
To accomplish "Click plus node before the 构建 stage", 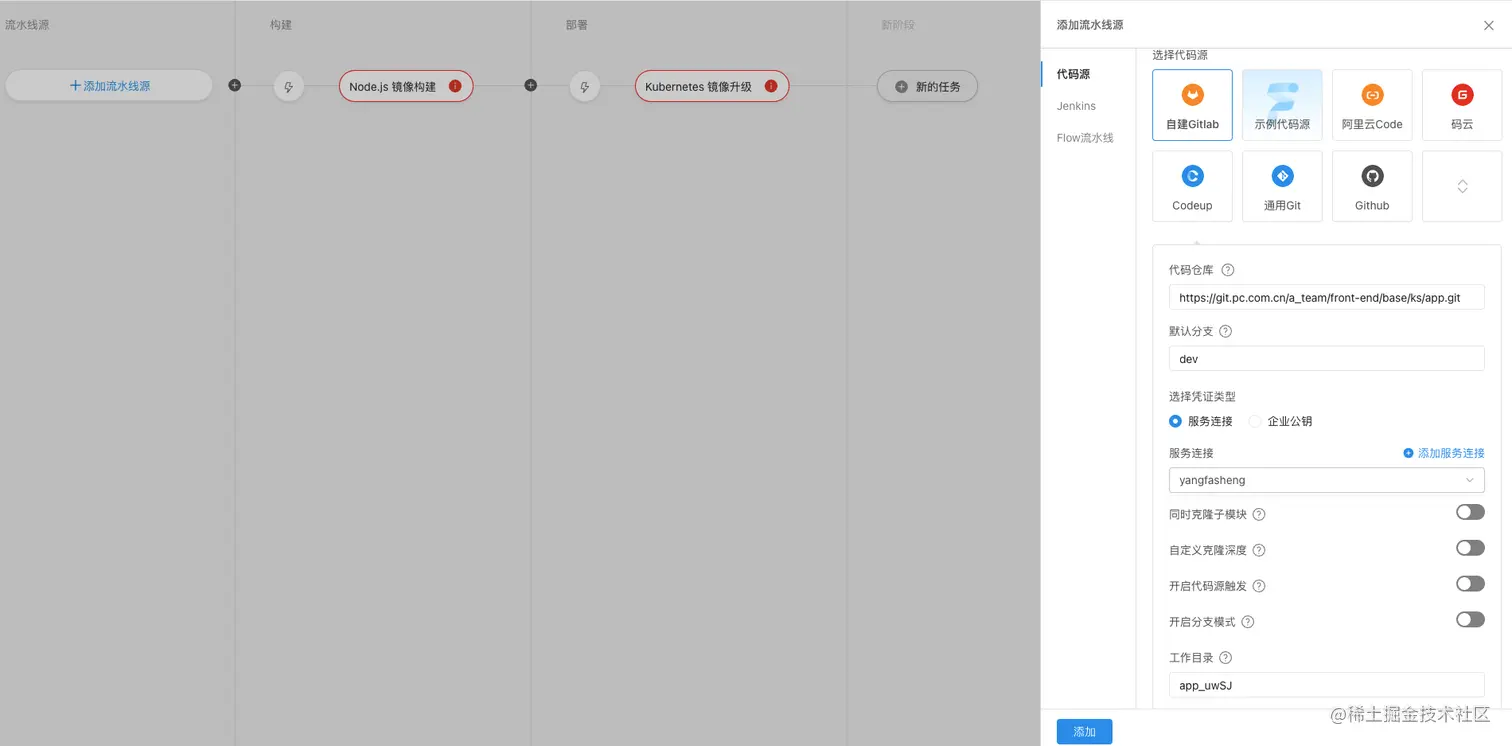I will point(234,85).
